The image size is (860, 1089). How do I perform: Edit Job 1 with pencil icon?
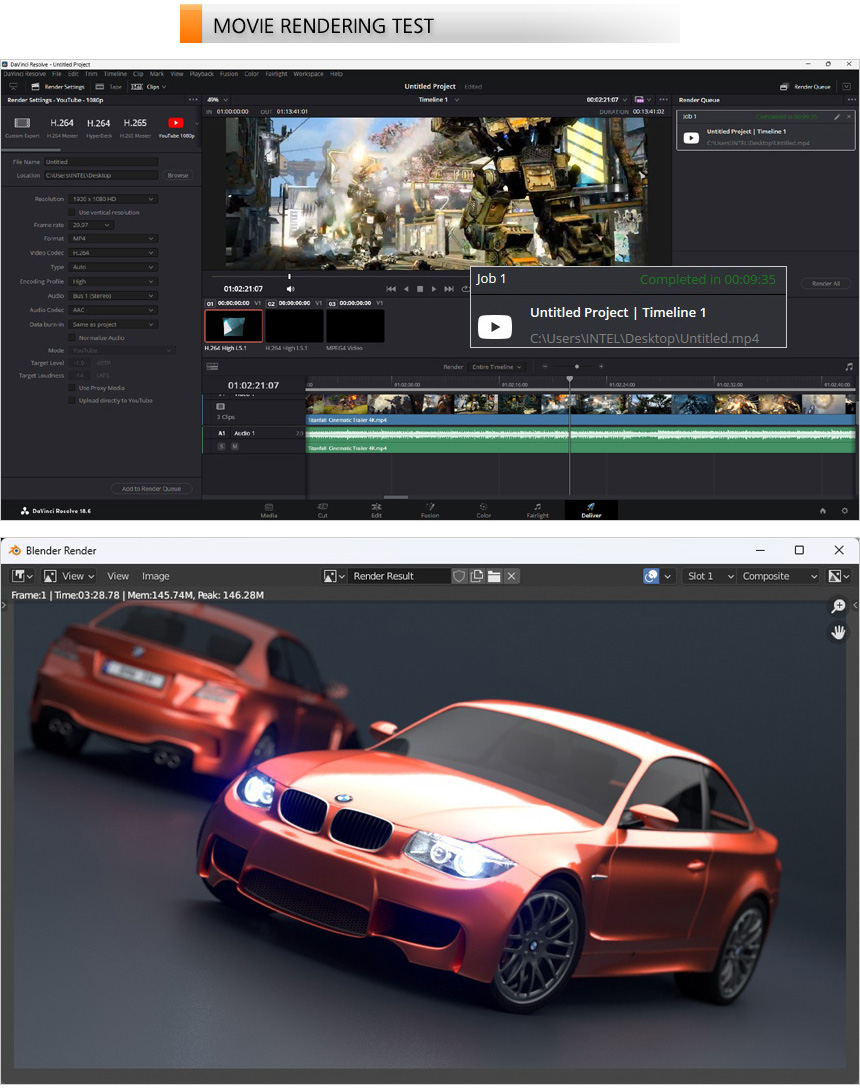click(837, 117)
